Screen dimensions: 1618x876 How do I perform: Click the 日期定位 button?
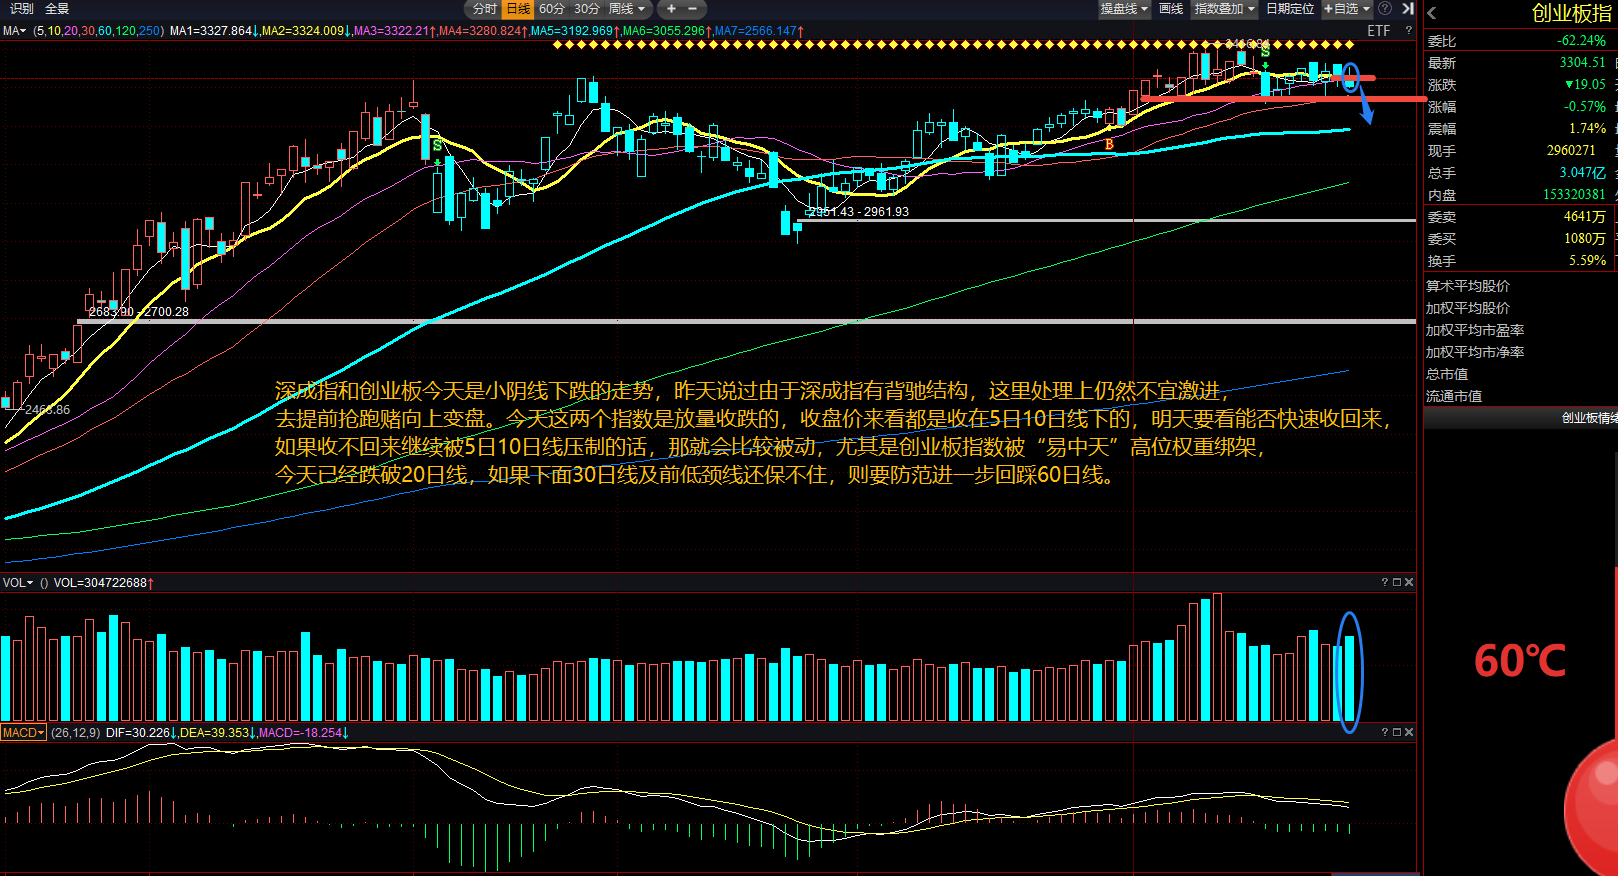coord(1290,9)
